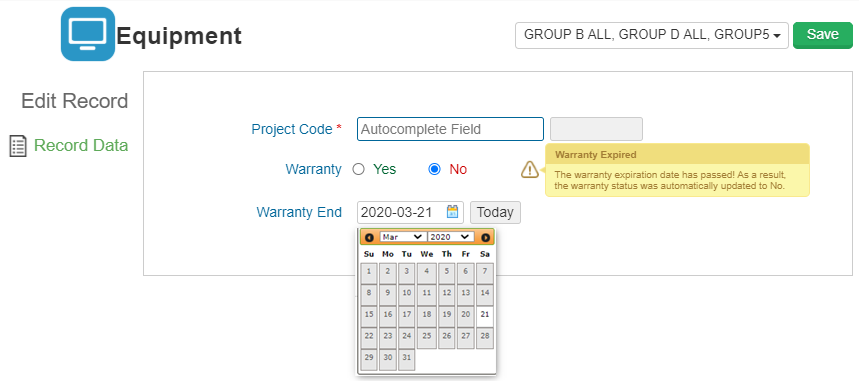Screen dimensions: 859x381
Task: Expand the GROUP B ALL groups dropdown
Action: coord(652,35)
